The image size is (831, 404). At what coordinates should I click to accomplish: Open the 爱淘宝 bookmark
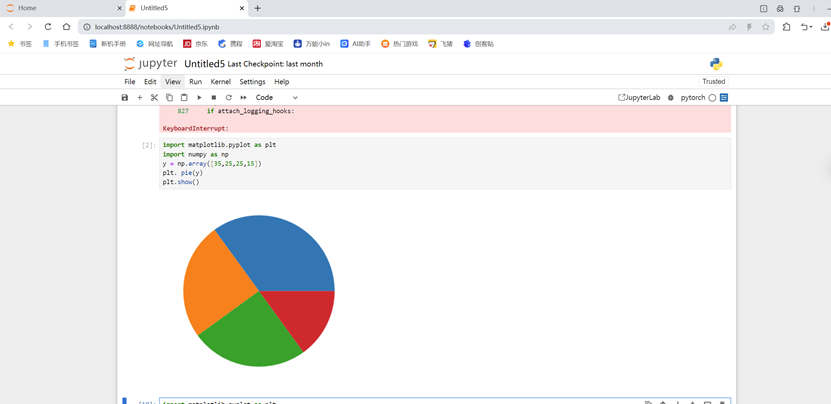pyautogui.click(x=268, y=44)
